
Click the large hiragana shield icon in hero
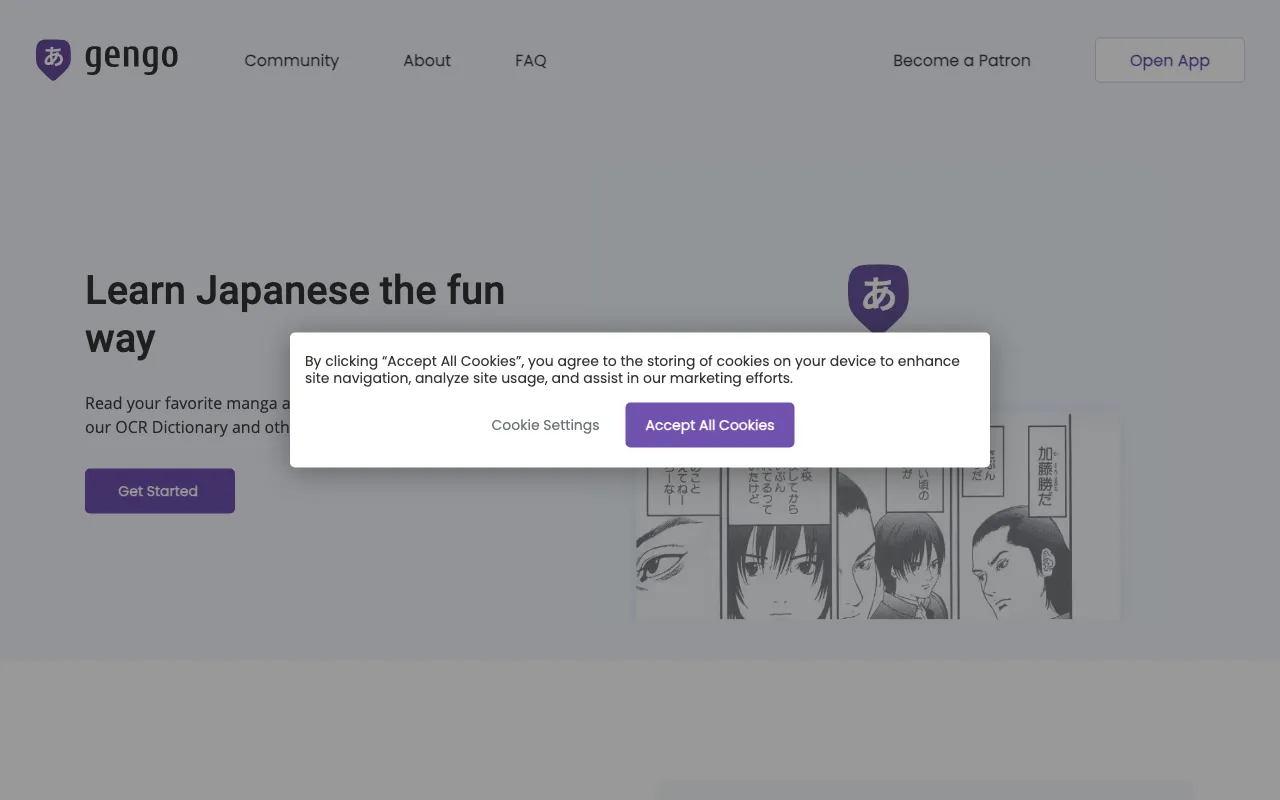click(x=878, y=298)
